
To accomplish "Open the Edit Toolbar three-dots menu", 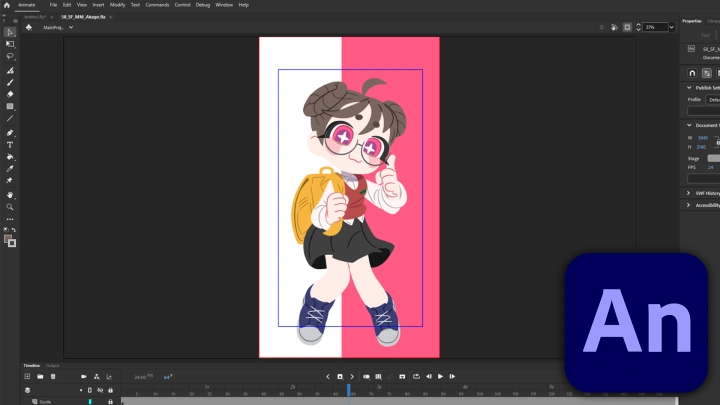I will click(x=10, y=219).
